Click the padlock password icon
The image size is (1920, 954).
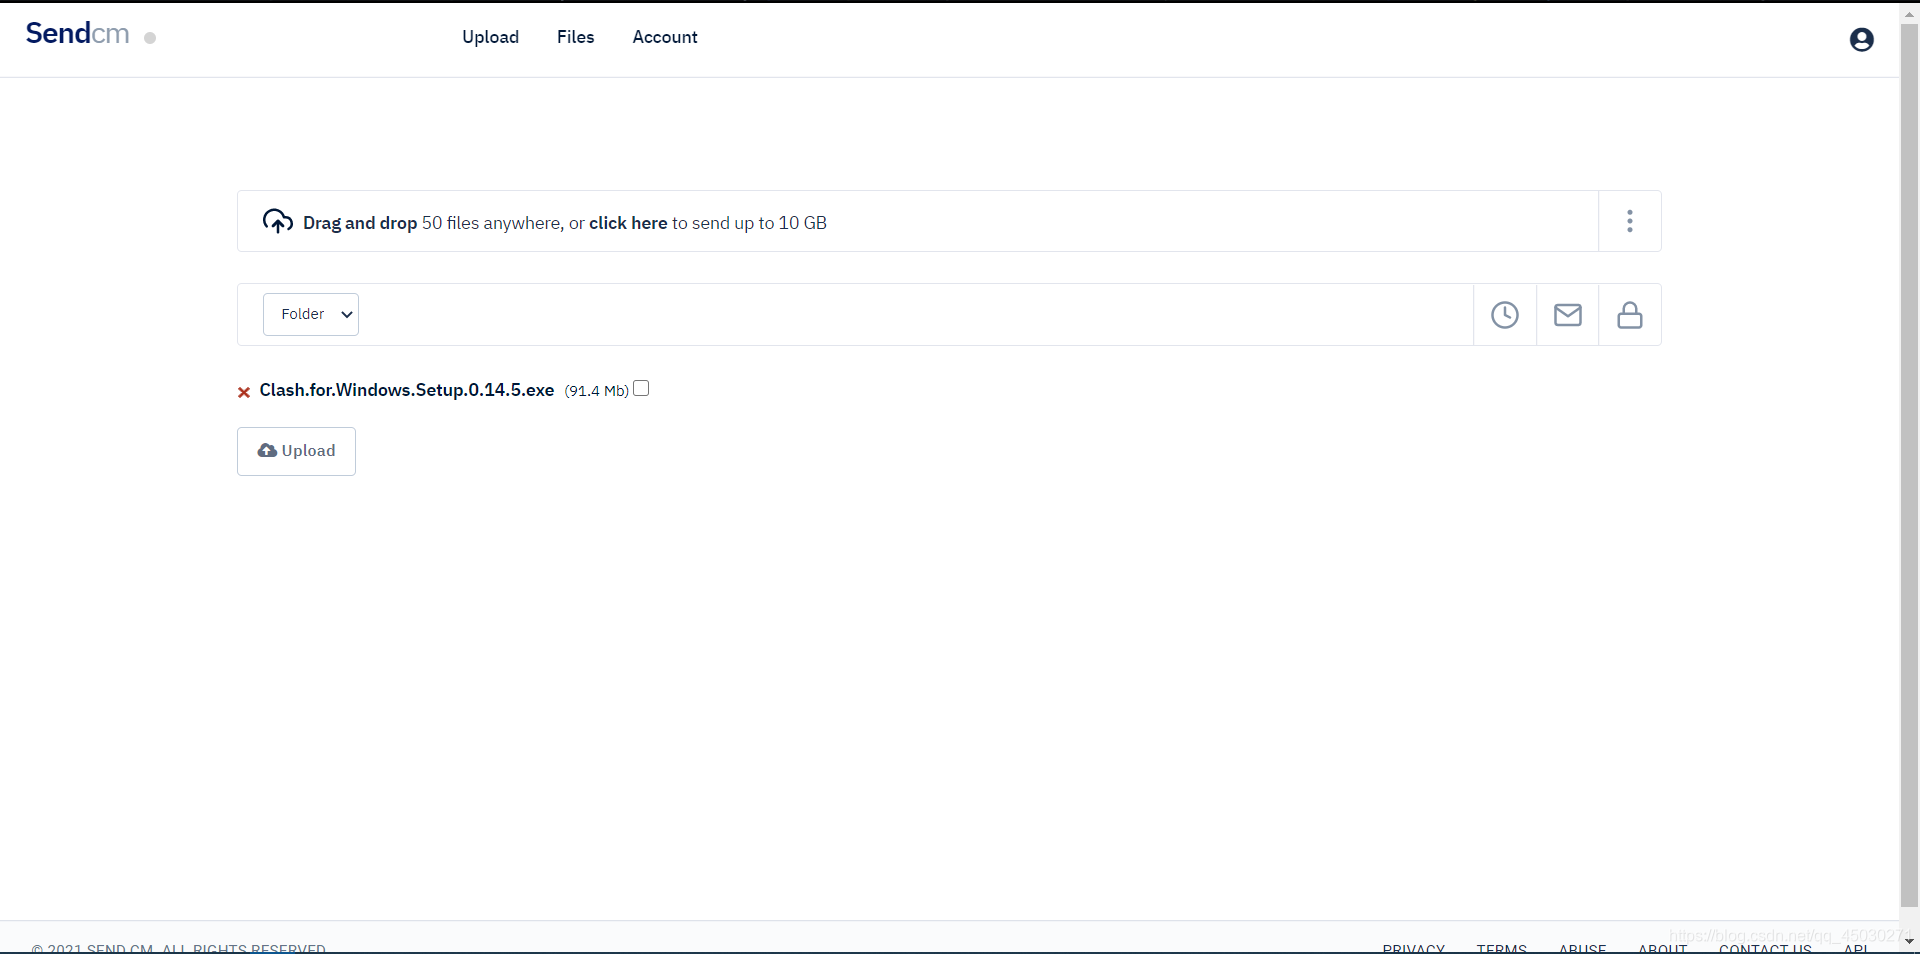pyautogui.click(x=1630, y=315)
